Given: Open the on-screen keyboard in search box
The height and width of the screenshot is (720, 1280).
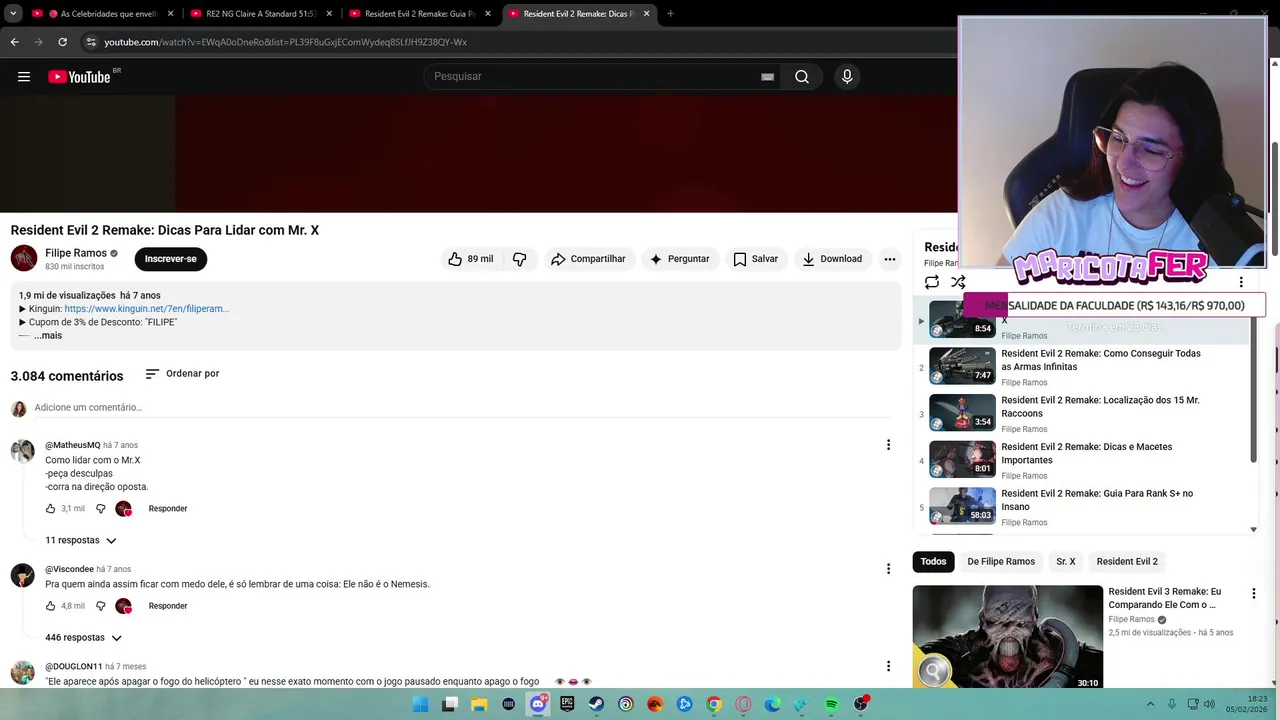Looking at the screenshot, I should [767, 77].
